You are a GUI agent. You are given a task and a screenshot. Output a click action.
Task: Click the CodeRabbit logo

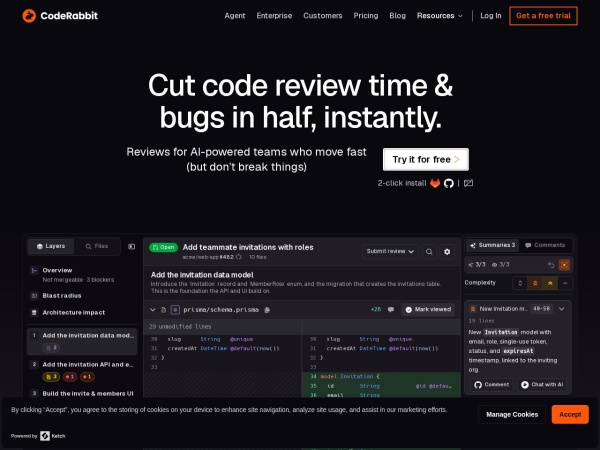click(x=60, y=16)
